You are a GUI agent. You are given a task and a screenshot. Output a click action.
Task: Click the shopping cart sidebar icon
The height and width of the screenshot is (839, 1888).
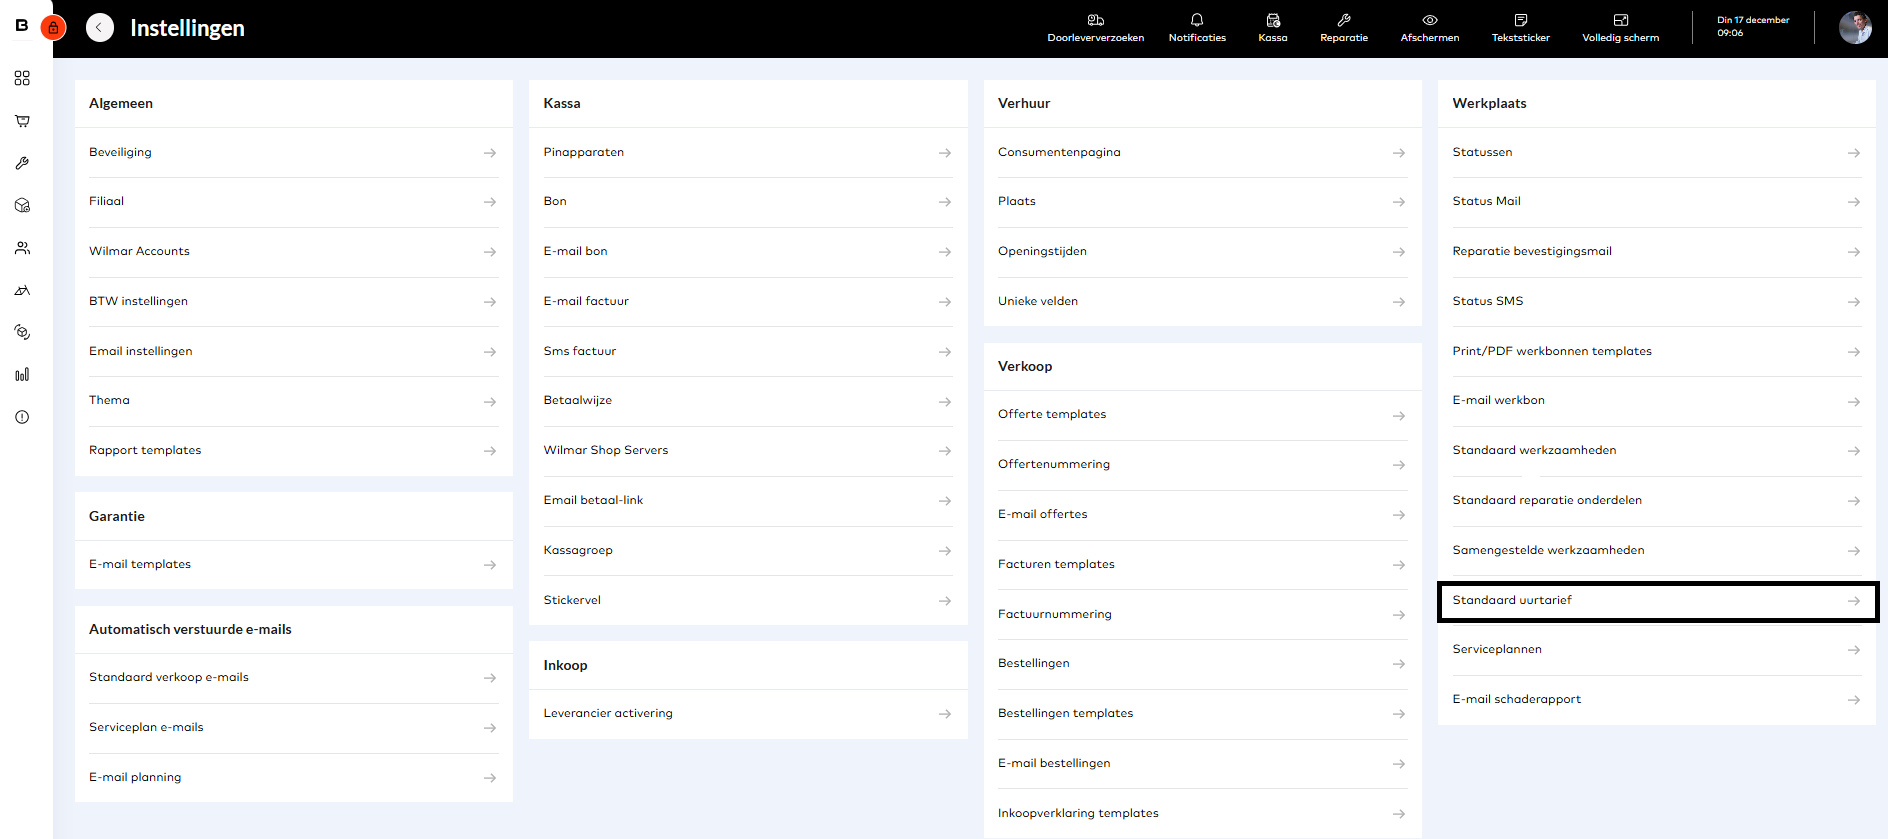click(x=22, y=121)
